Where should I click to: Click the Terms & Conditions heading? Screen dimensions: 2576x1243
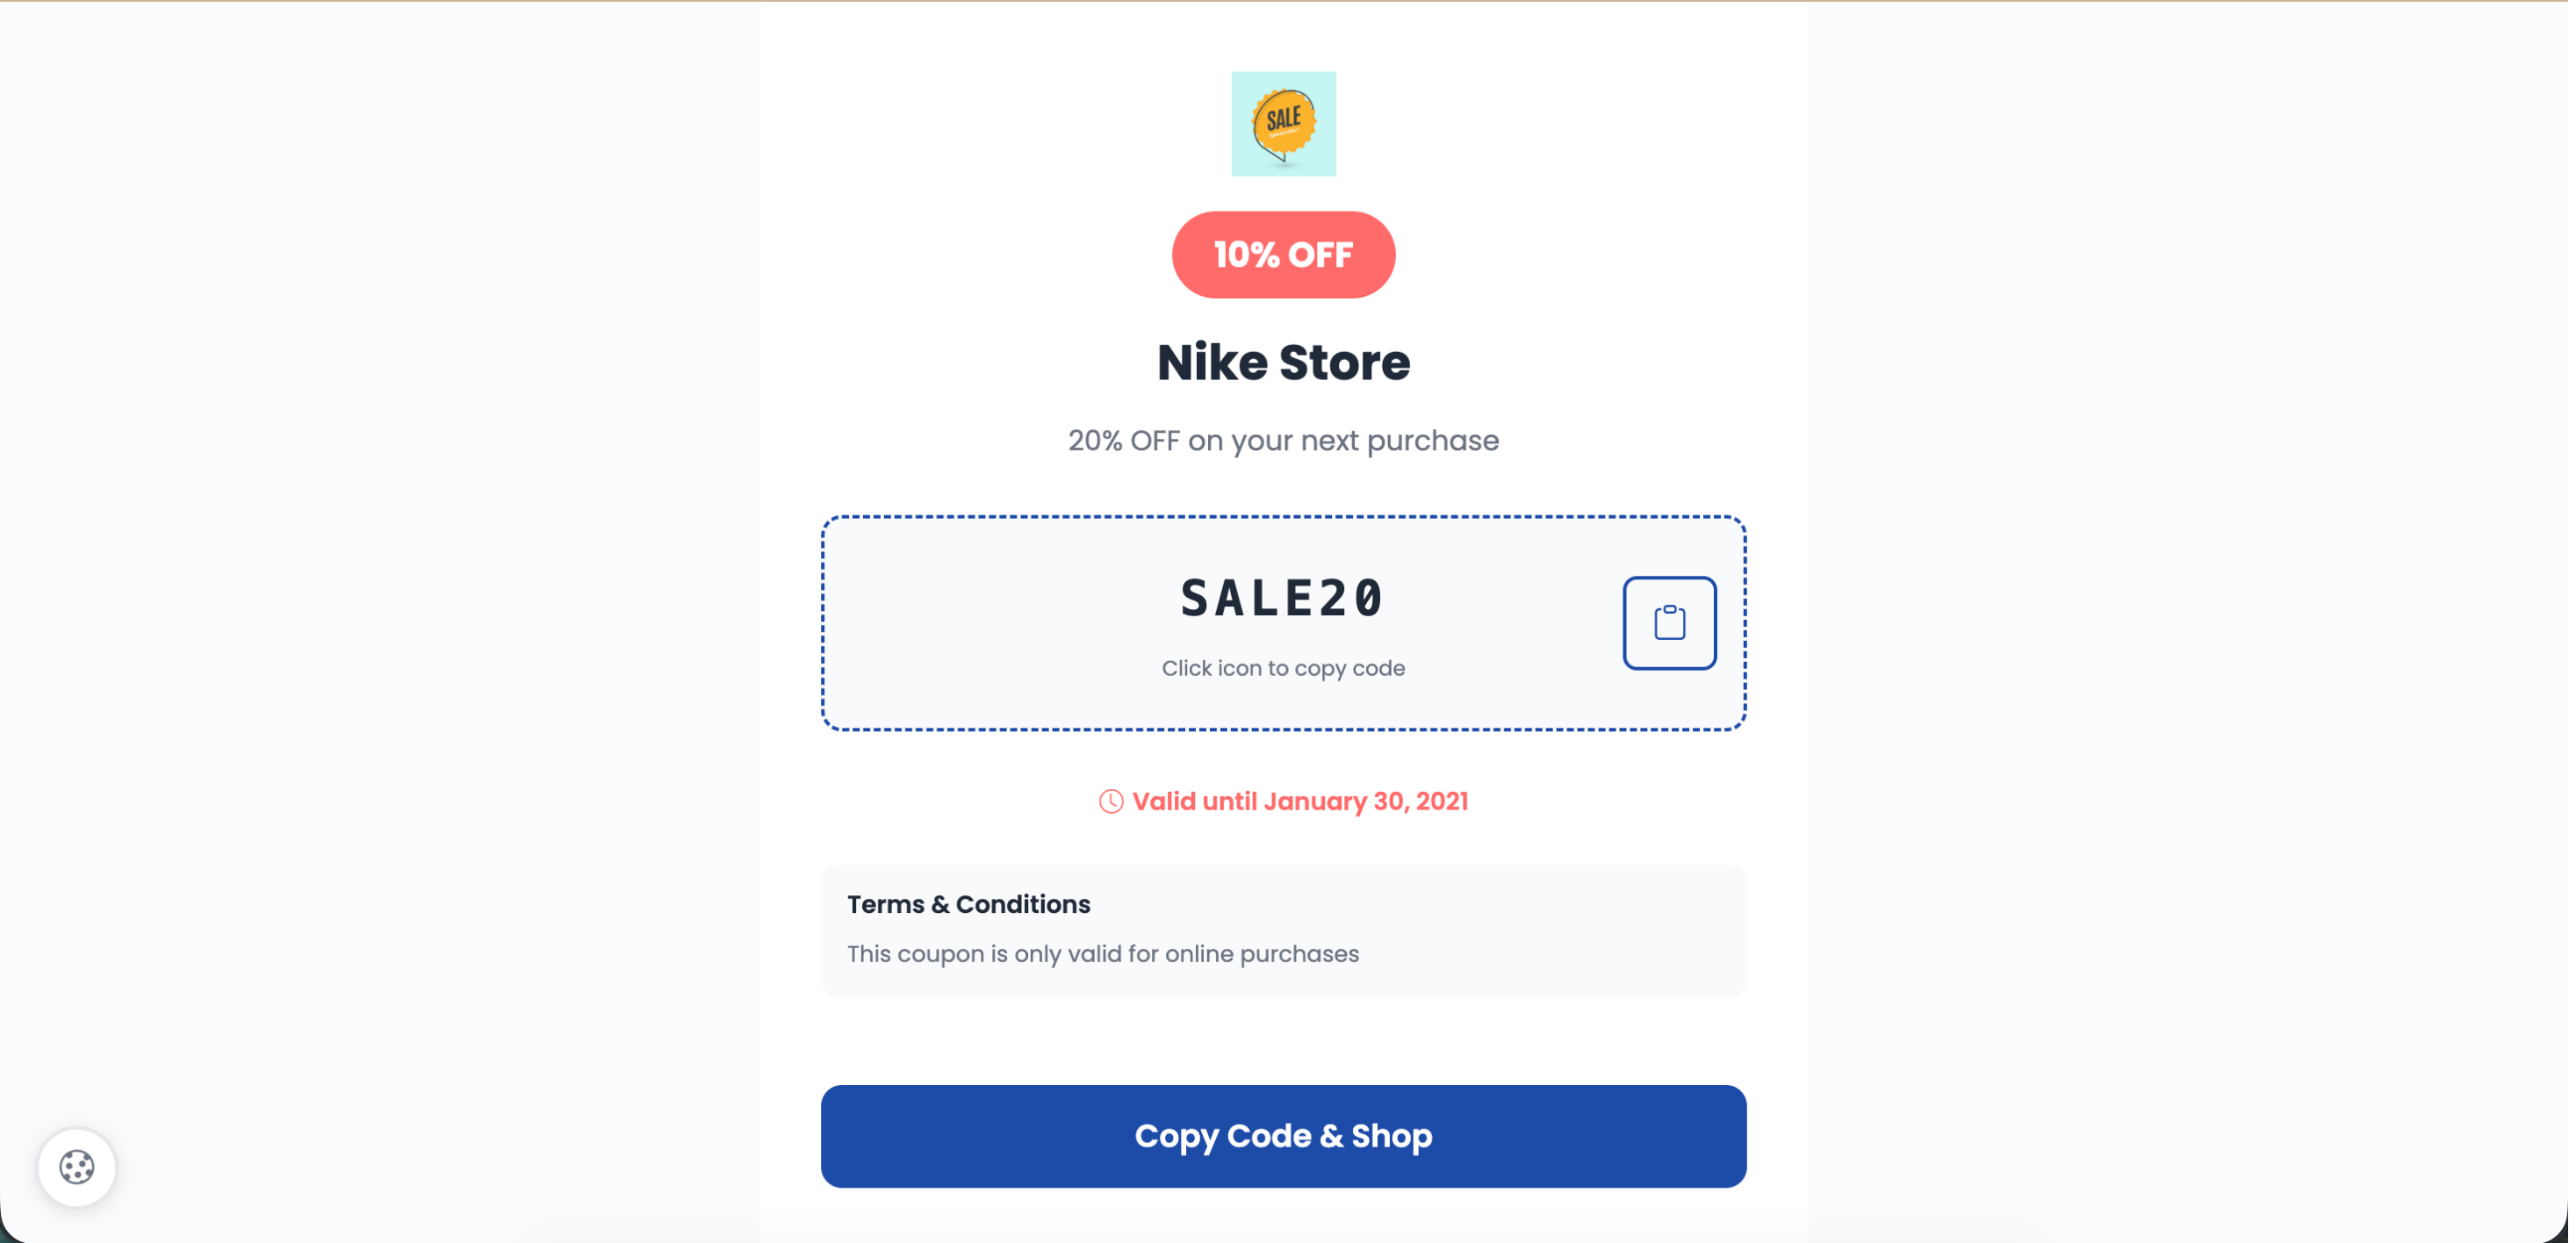969,904
